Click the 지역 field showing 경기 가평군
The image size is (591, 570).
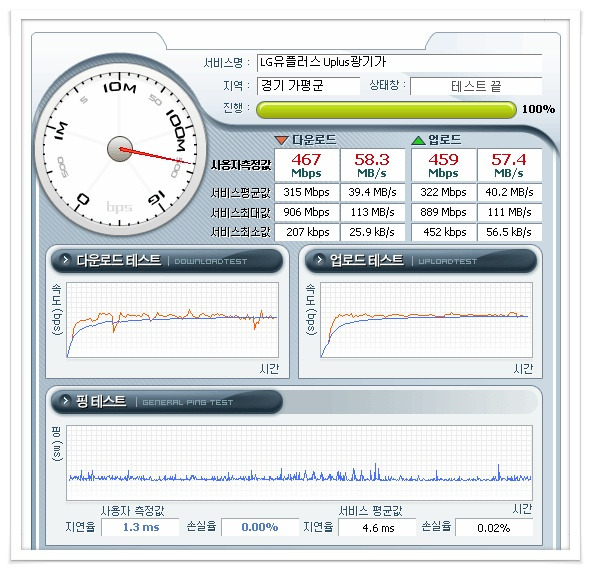(308, 86)
